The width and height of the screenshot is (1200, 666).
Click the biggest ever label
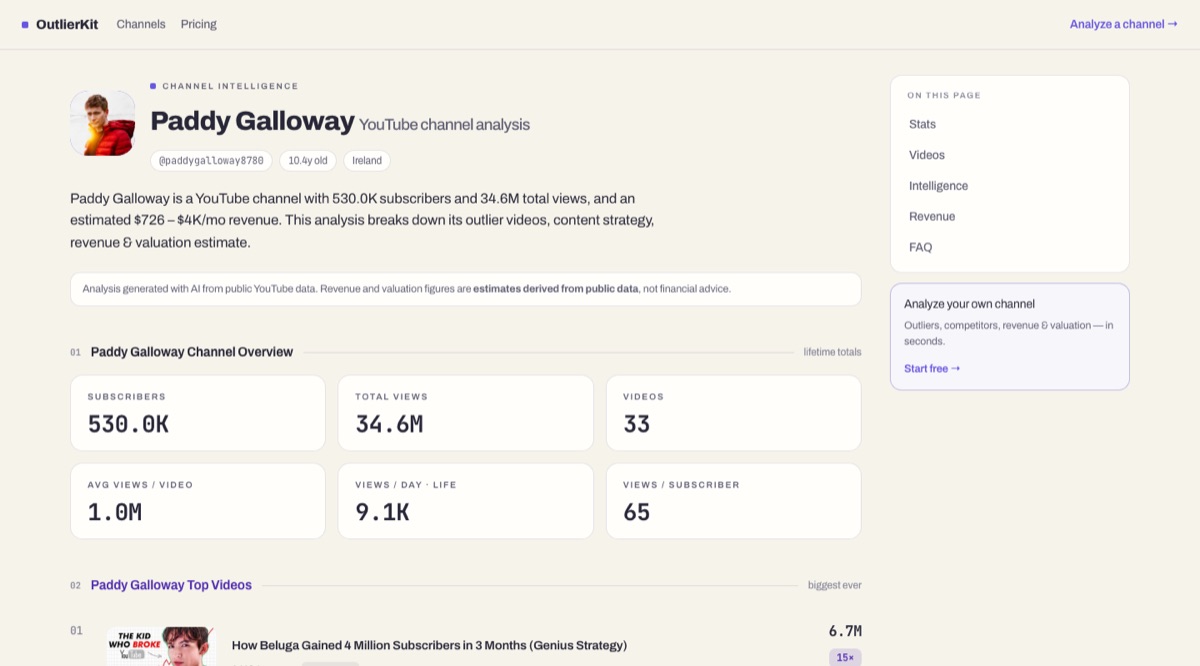(835, 585)
